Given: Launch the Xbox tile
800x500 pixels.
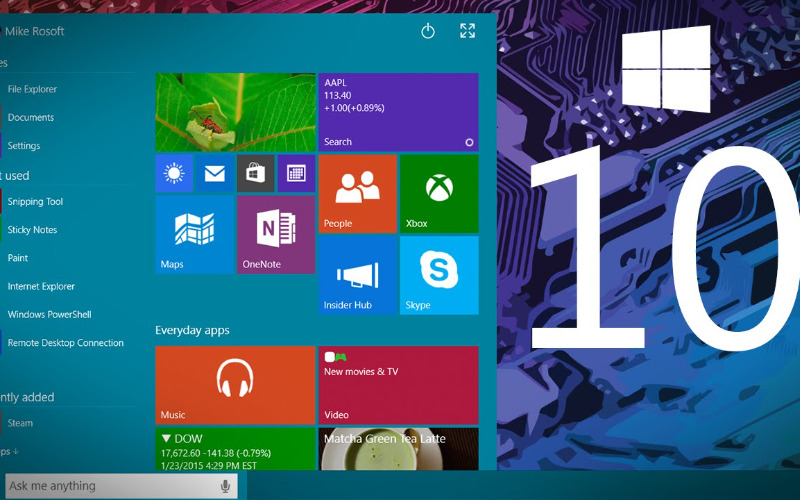Looking at the screenshot, I should pyautogui.click(x=439, y=194).
